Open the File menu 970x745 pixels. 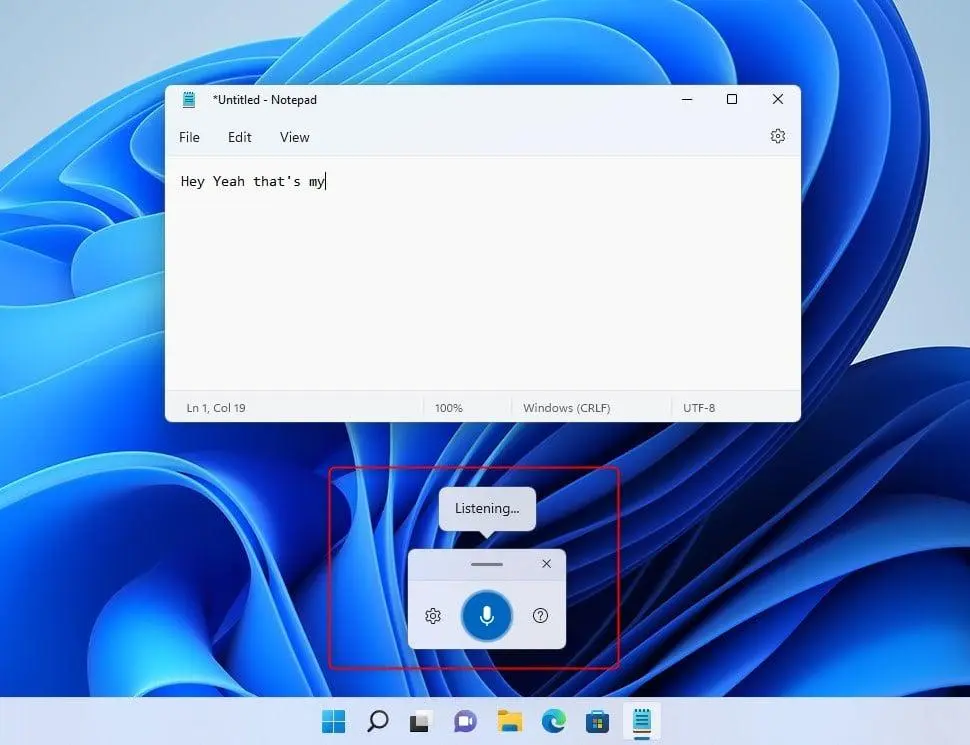point(189,137)
